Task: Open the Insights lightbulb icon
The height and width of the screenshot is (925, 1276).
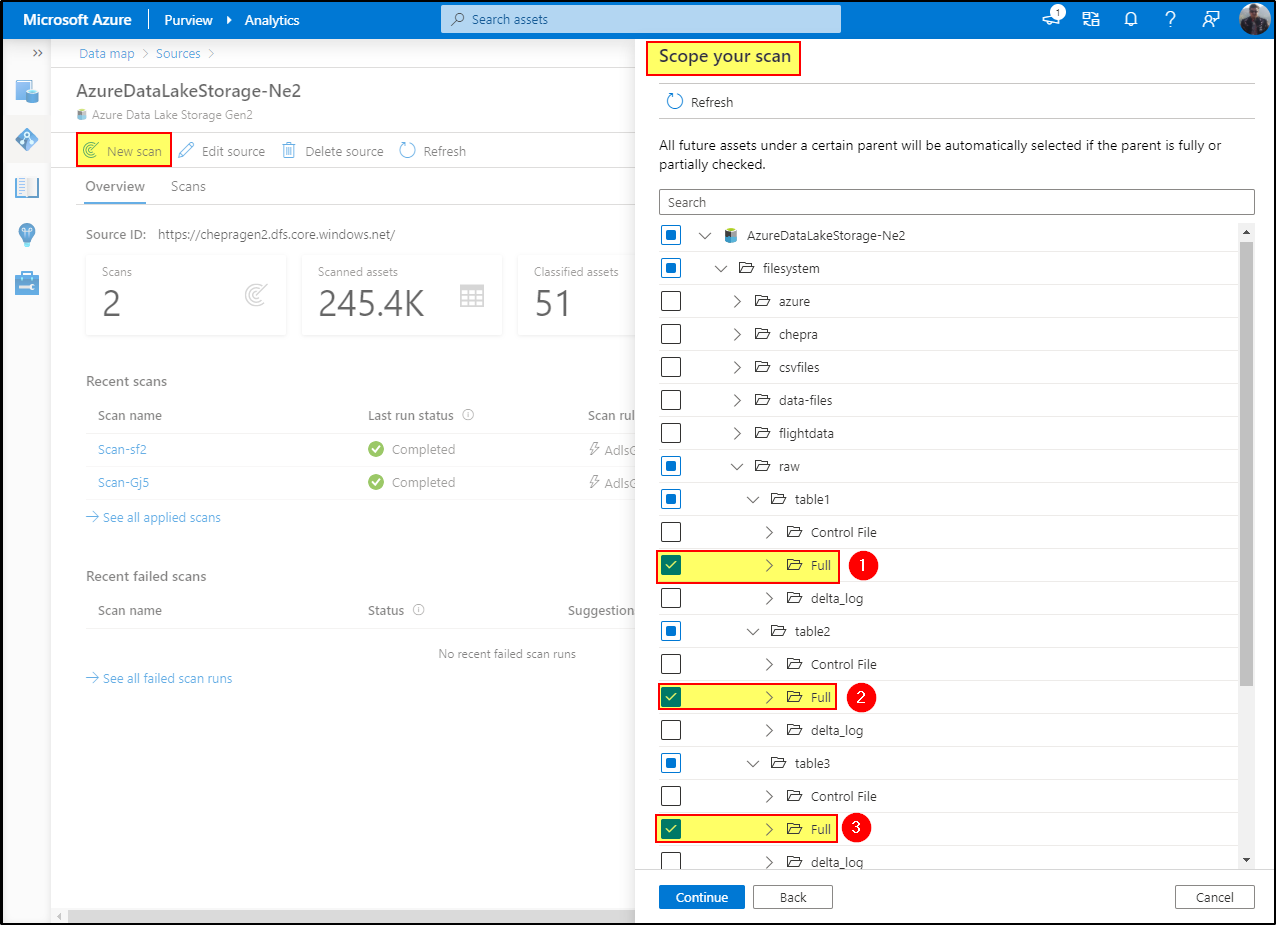Action: click(27, 235)
